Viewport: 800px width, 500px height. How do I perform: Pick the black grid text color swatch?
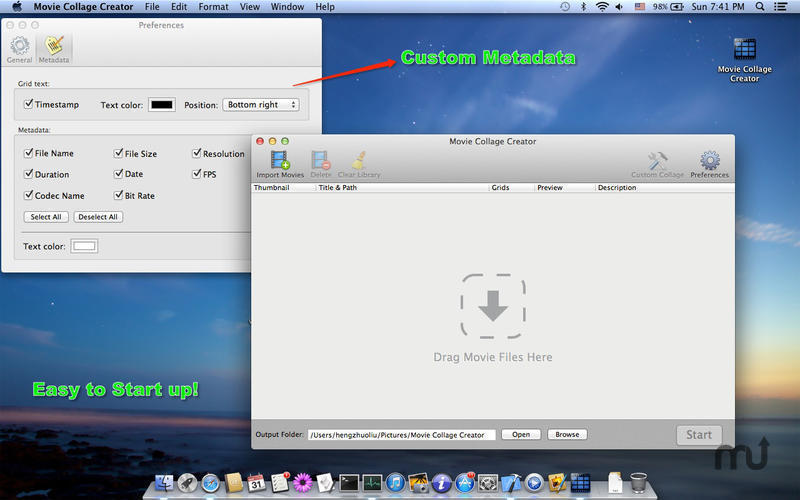(x=161, y=105)
